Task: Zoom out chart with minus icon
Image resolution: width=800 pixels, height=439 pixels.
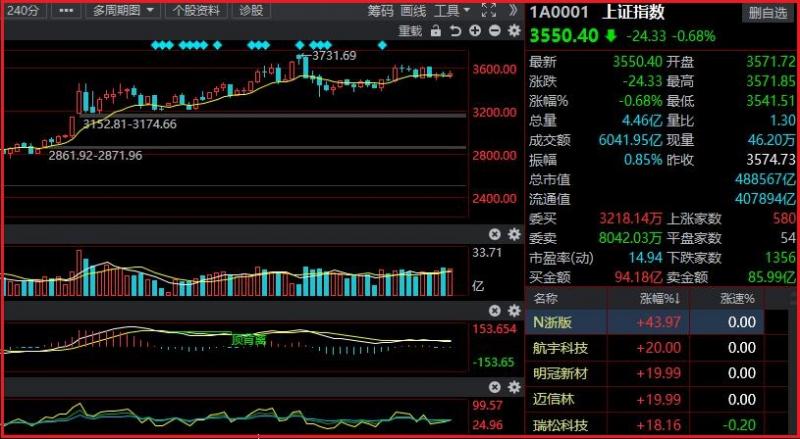Action: (x=494, y=31)
